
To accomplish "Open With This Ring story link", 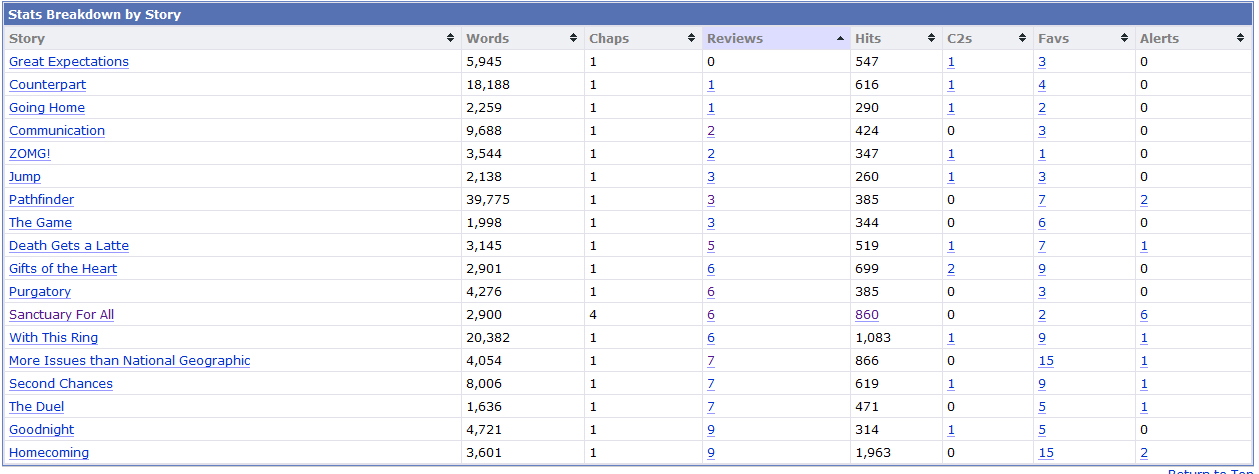I will coord(54,338).
